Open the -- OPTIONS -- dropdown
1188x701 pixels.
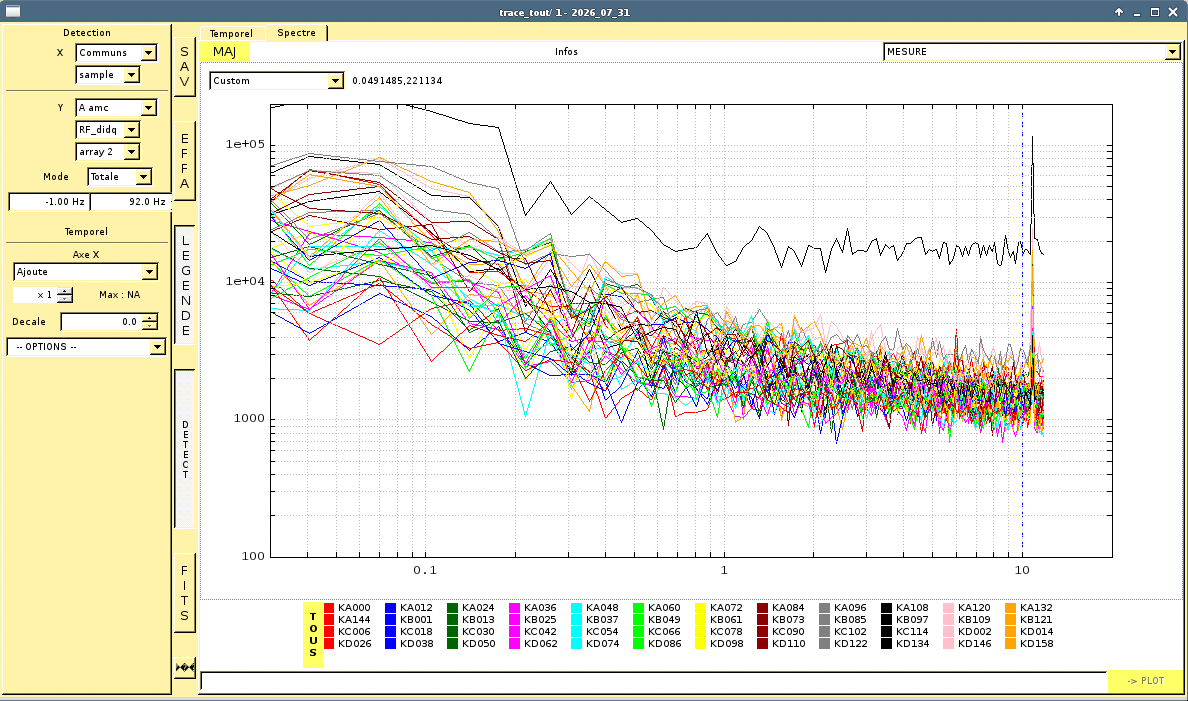click(x=86, y=346)
